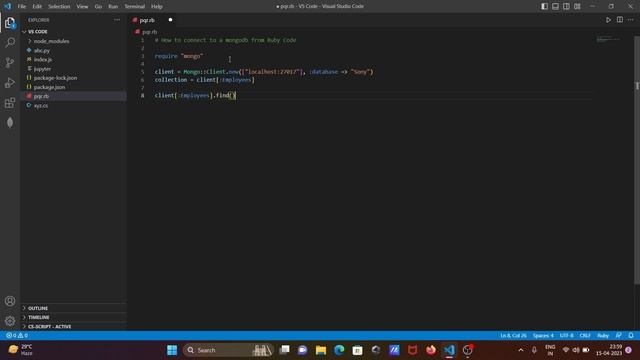Click the editor vertical scrollbar
The width and height of the screenshot is (640, 360).
pos(637,159)
